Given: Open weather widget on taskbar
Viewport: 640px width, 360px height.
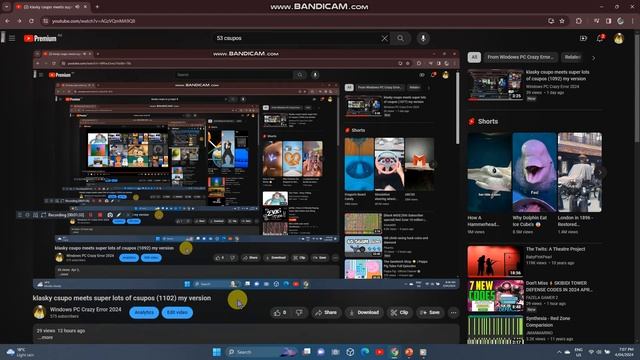Looking at the screenshot, I should click(x=20, y=352).
